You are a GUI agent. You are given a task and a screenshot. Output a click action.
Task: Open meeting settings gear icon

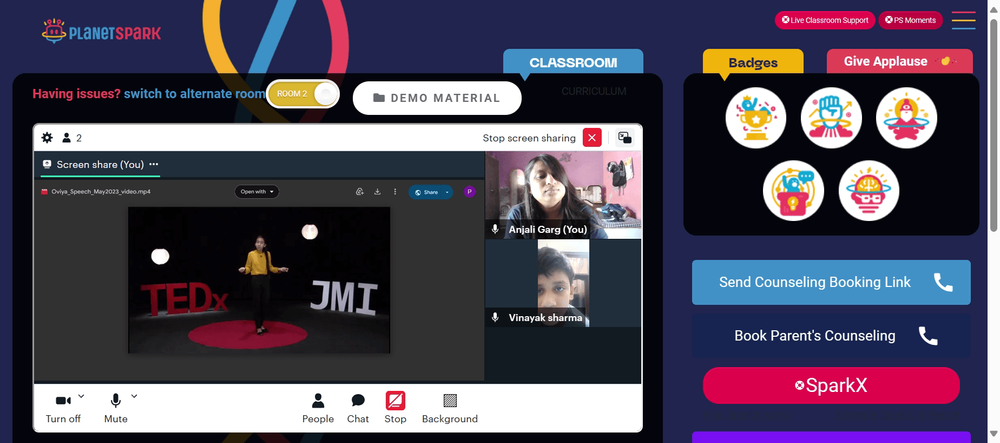point(47,138)
